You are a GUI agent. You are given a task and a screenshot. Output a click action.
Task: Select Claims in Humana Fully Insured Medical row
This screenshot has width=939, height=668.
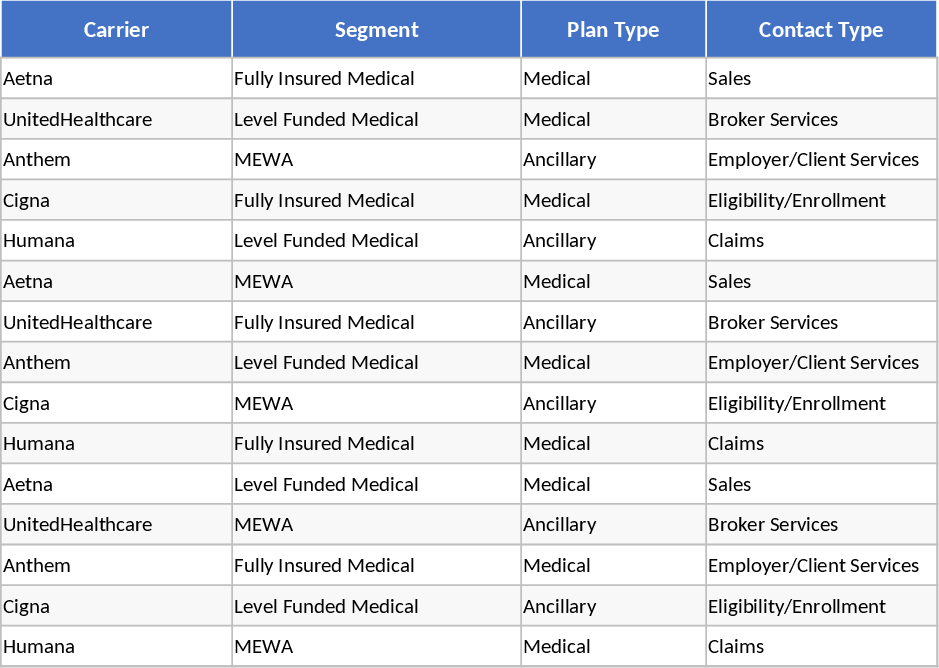735,444
